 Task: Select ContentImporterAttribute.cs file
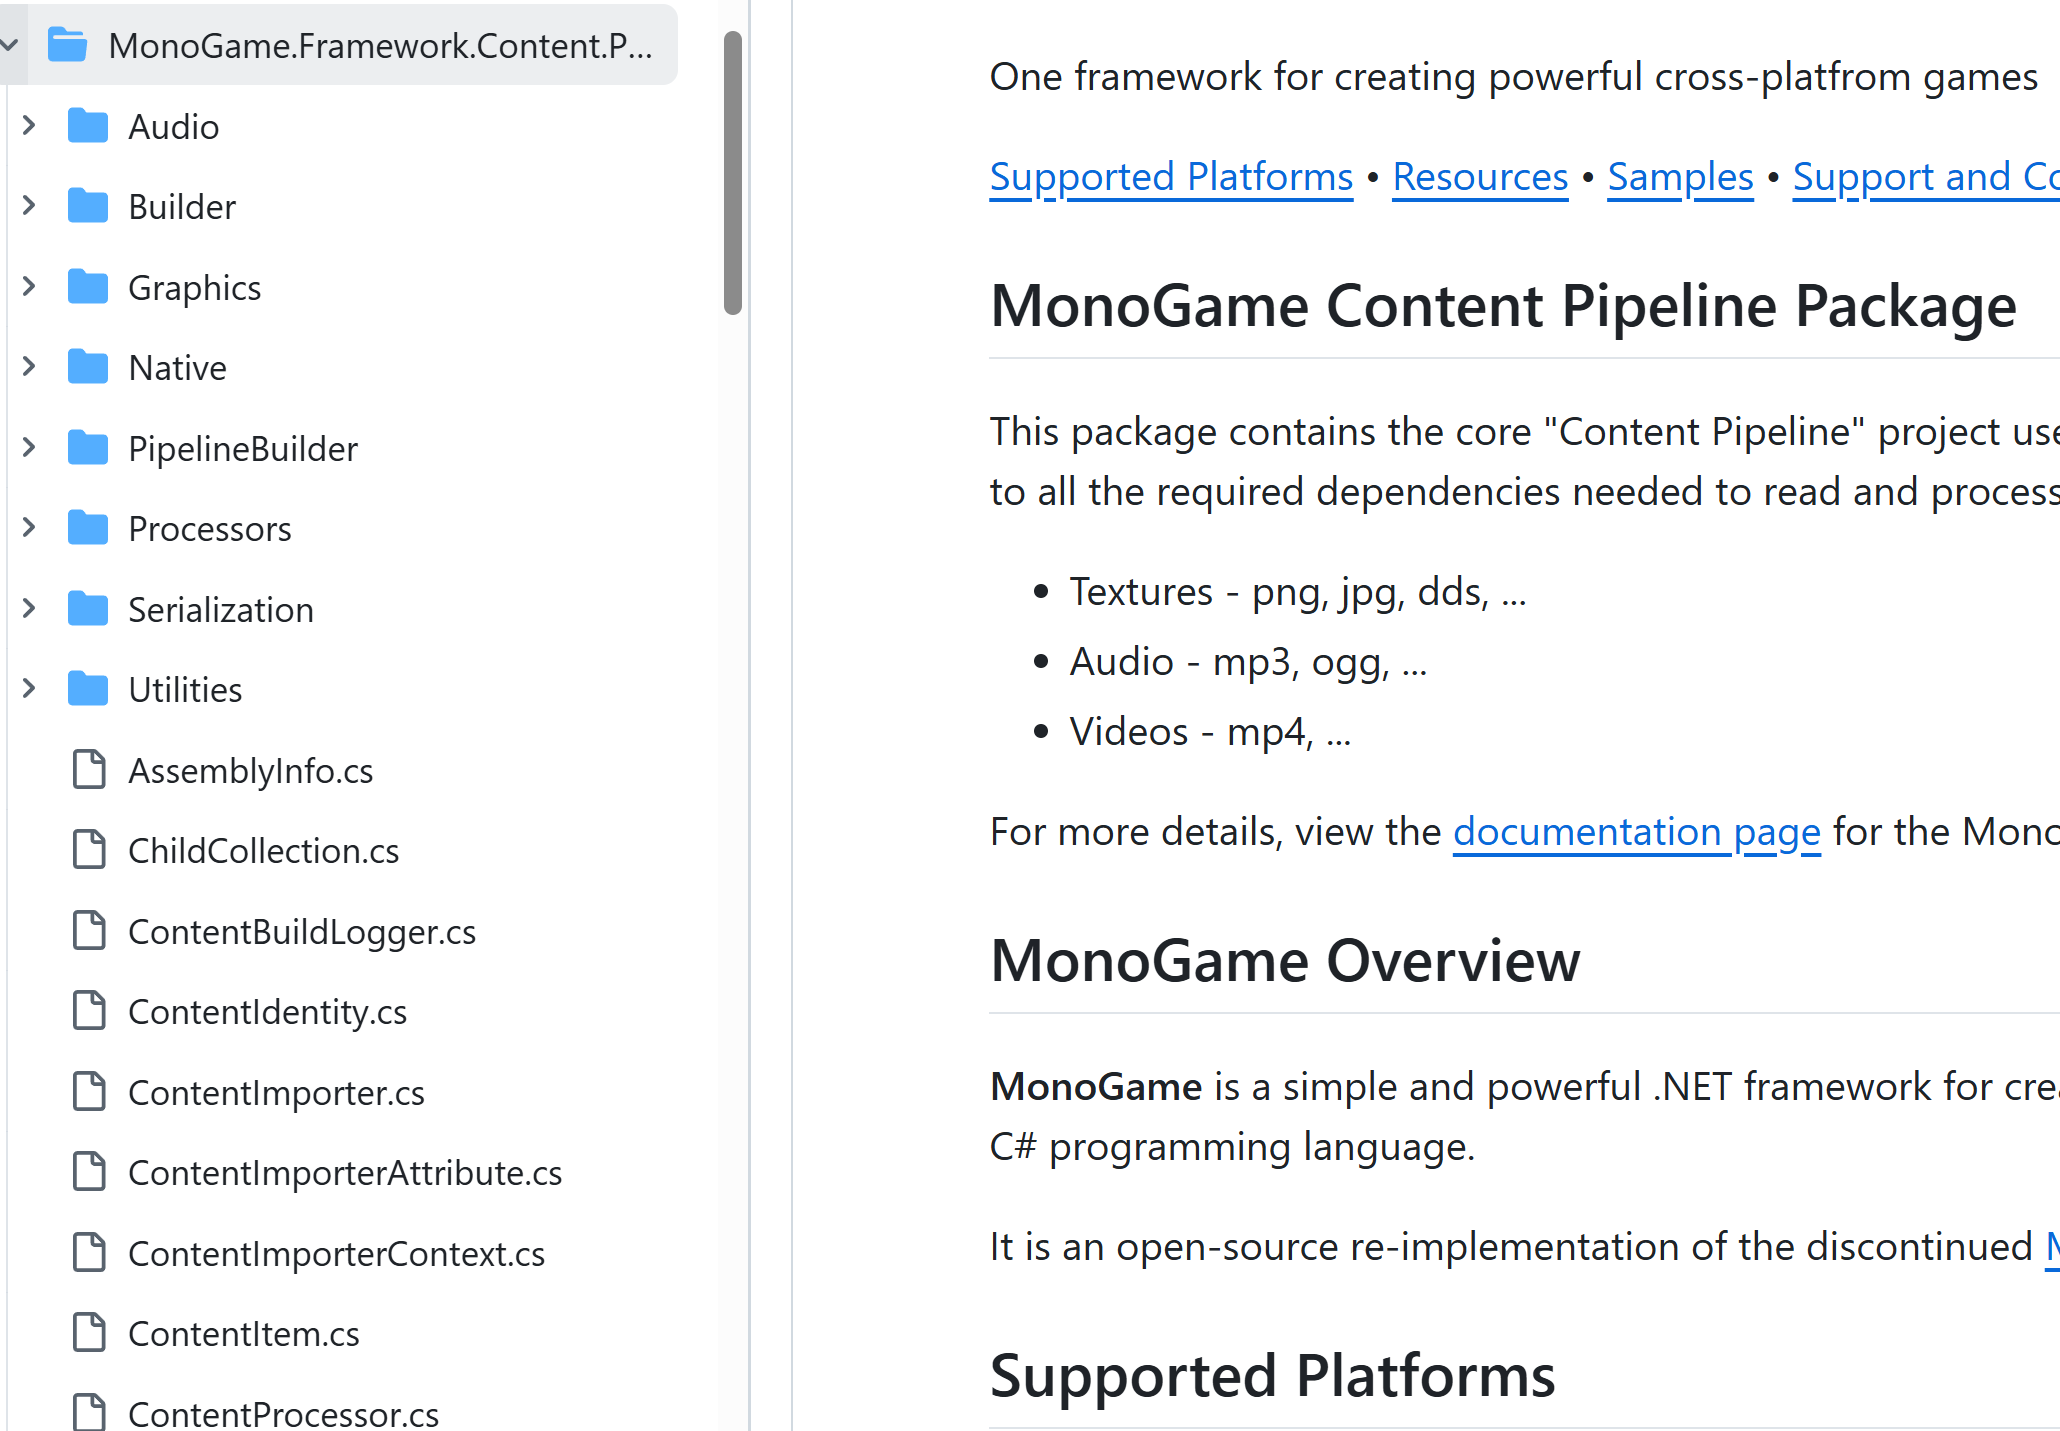[x=344, y=1173]
